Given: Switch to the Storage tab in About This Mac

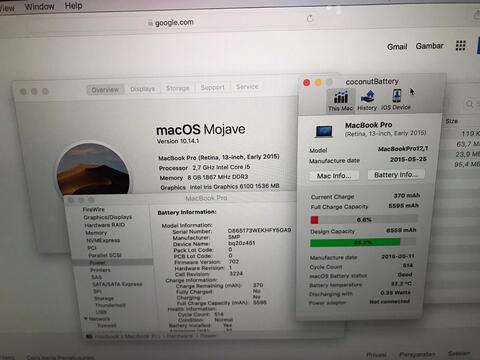Looking at the screenshot, I should [178, 88].
